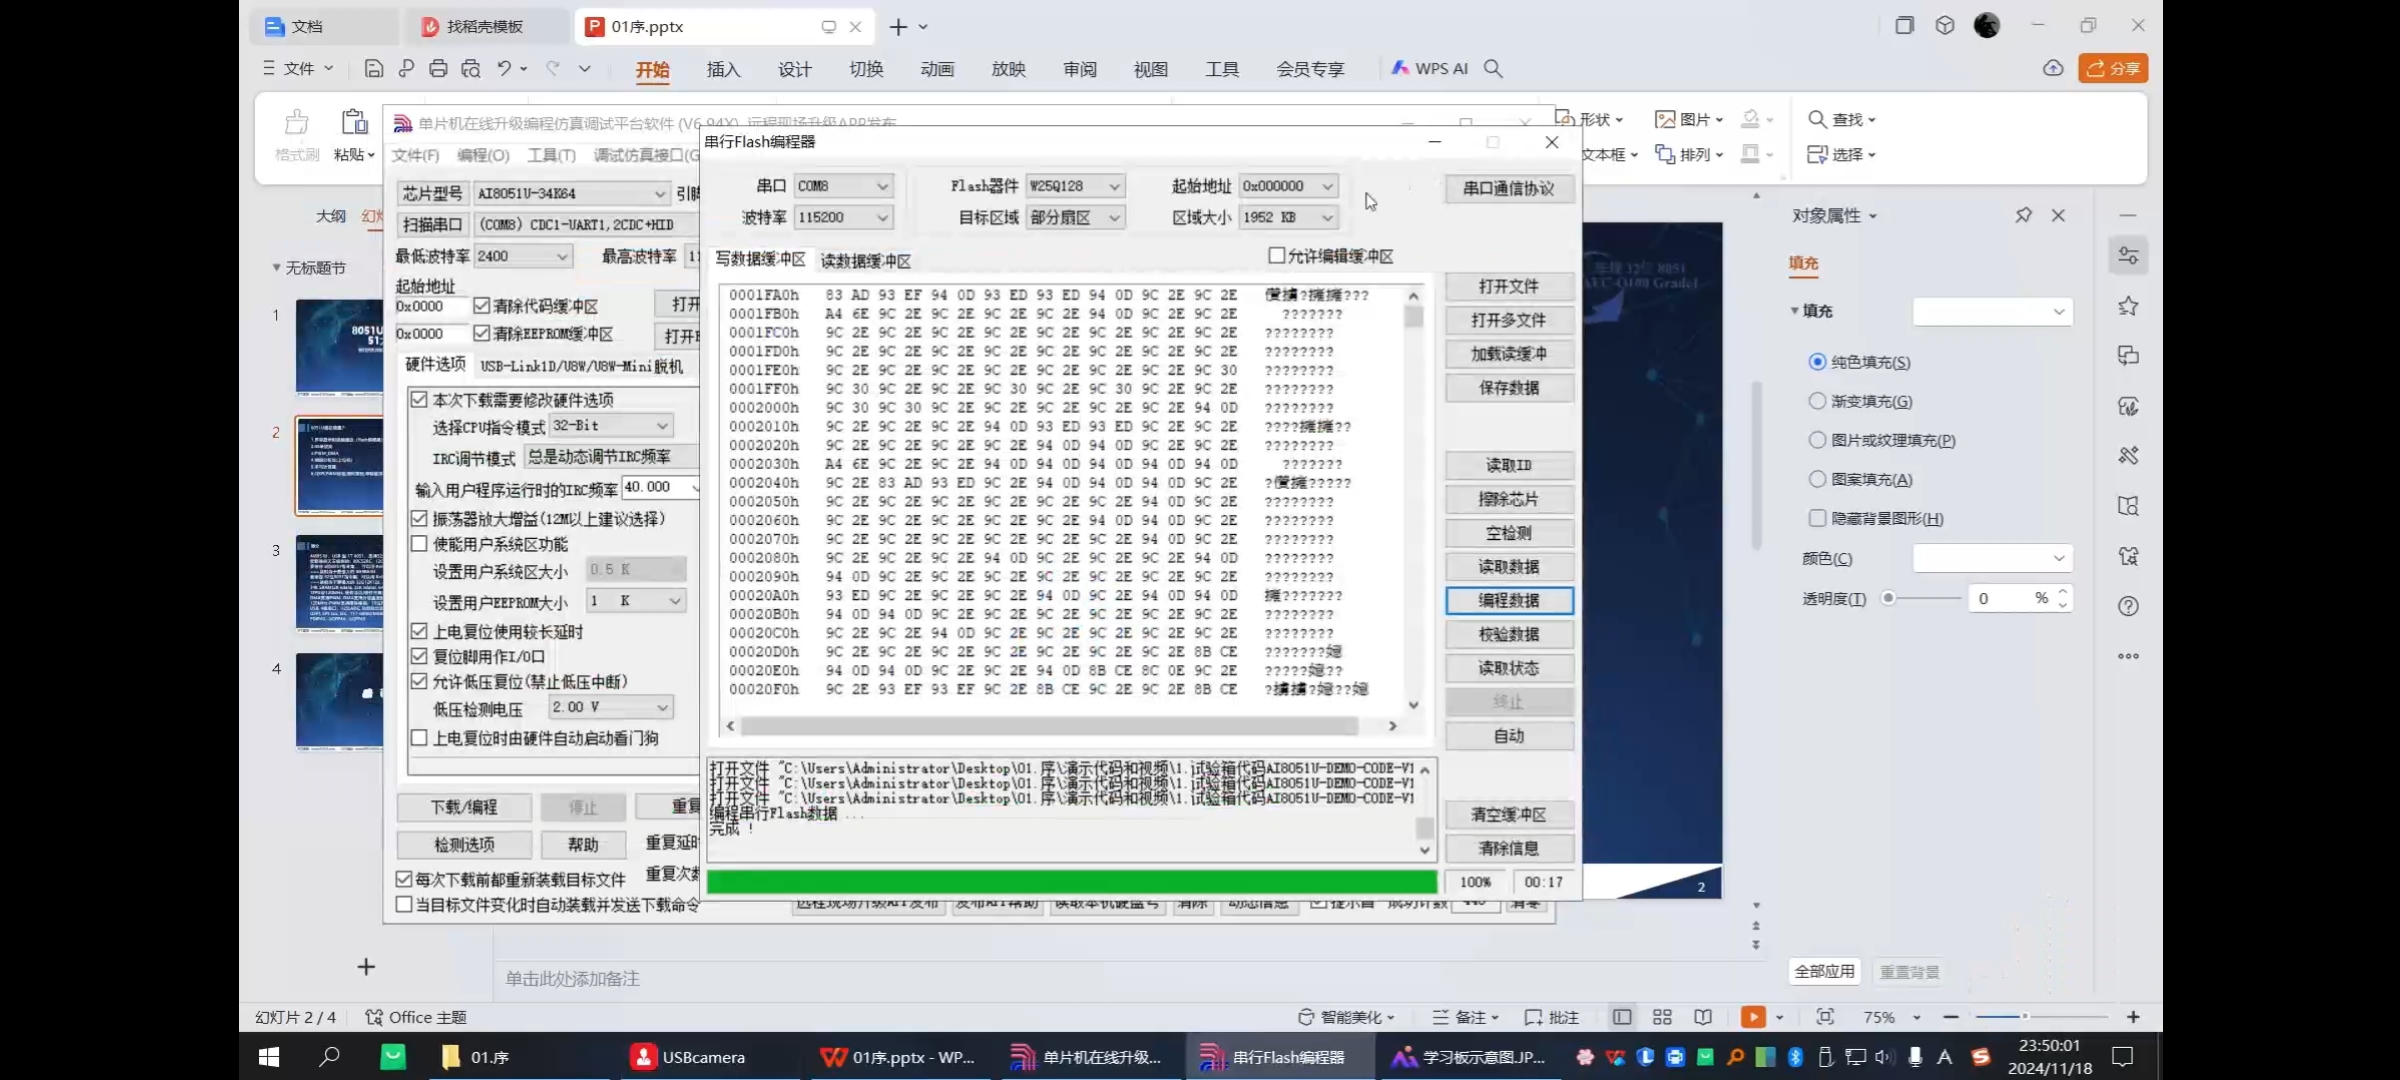2400x1080 pixels.
Task: Click the orange slideshow play button
Action: 1752,1017
